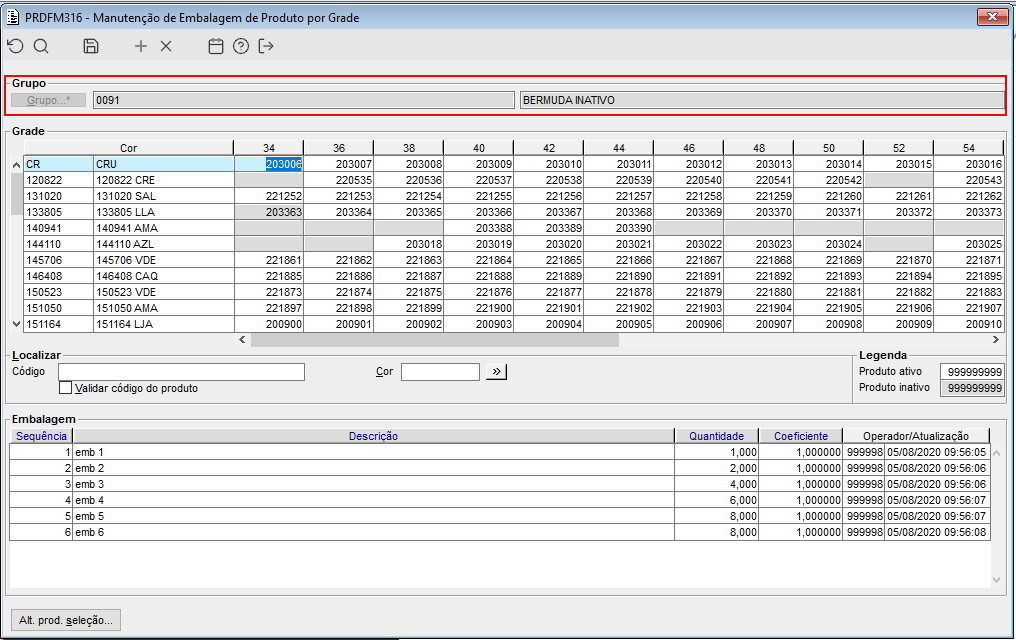The width and height of the screenshot is (1016, 640).
Task: Click Alt. prod. seleção... button
Action: click(65, 620)
